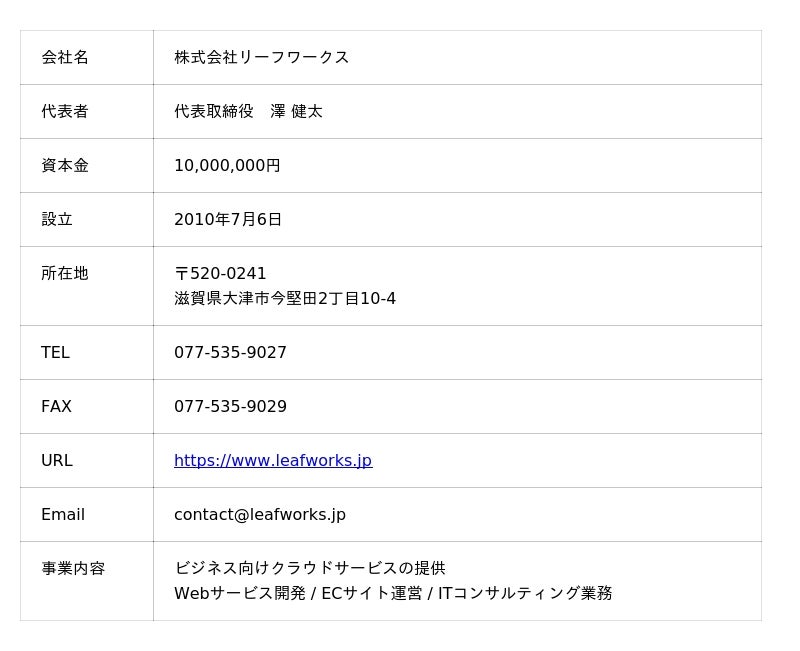Viewport: 800px width, 651px height.
Task: Click the address 滋賀県大津市今堅田2丁目10-4
Action: (285, 299)
